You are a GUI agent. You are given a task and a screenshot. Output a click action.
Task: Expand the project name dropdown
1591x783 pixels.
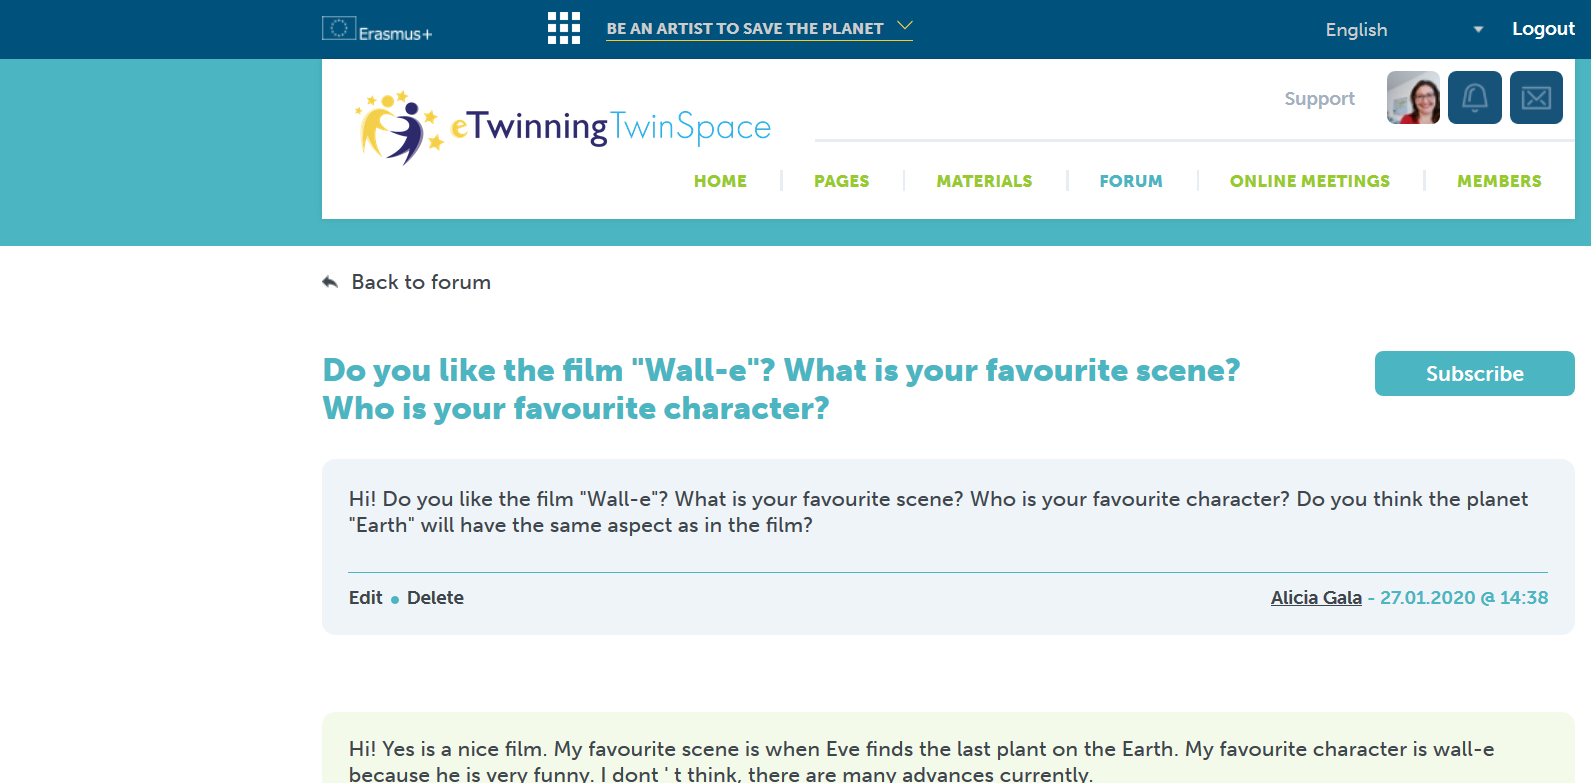[745, 29]
